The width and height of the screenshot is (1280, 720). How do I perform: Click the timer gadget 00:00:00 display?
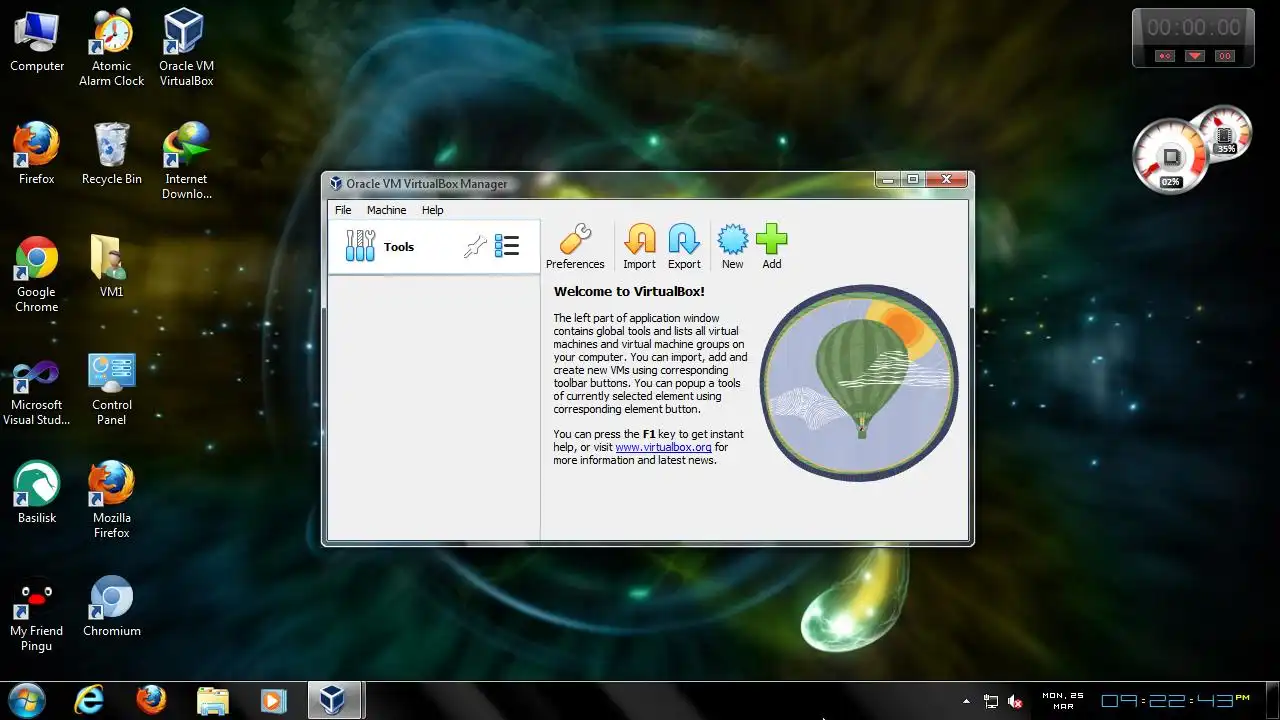coord(1193,28)
